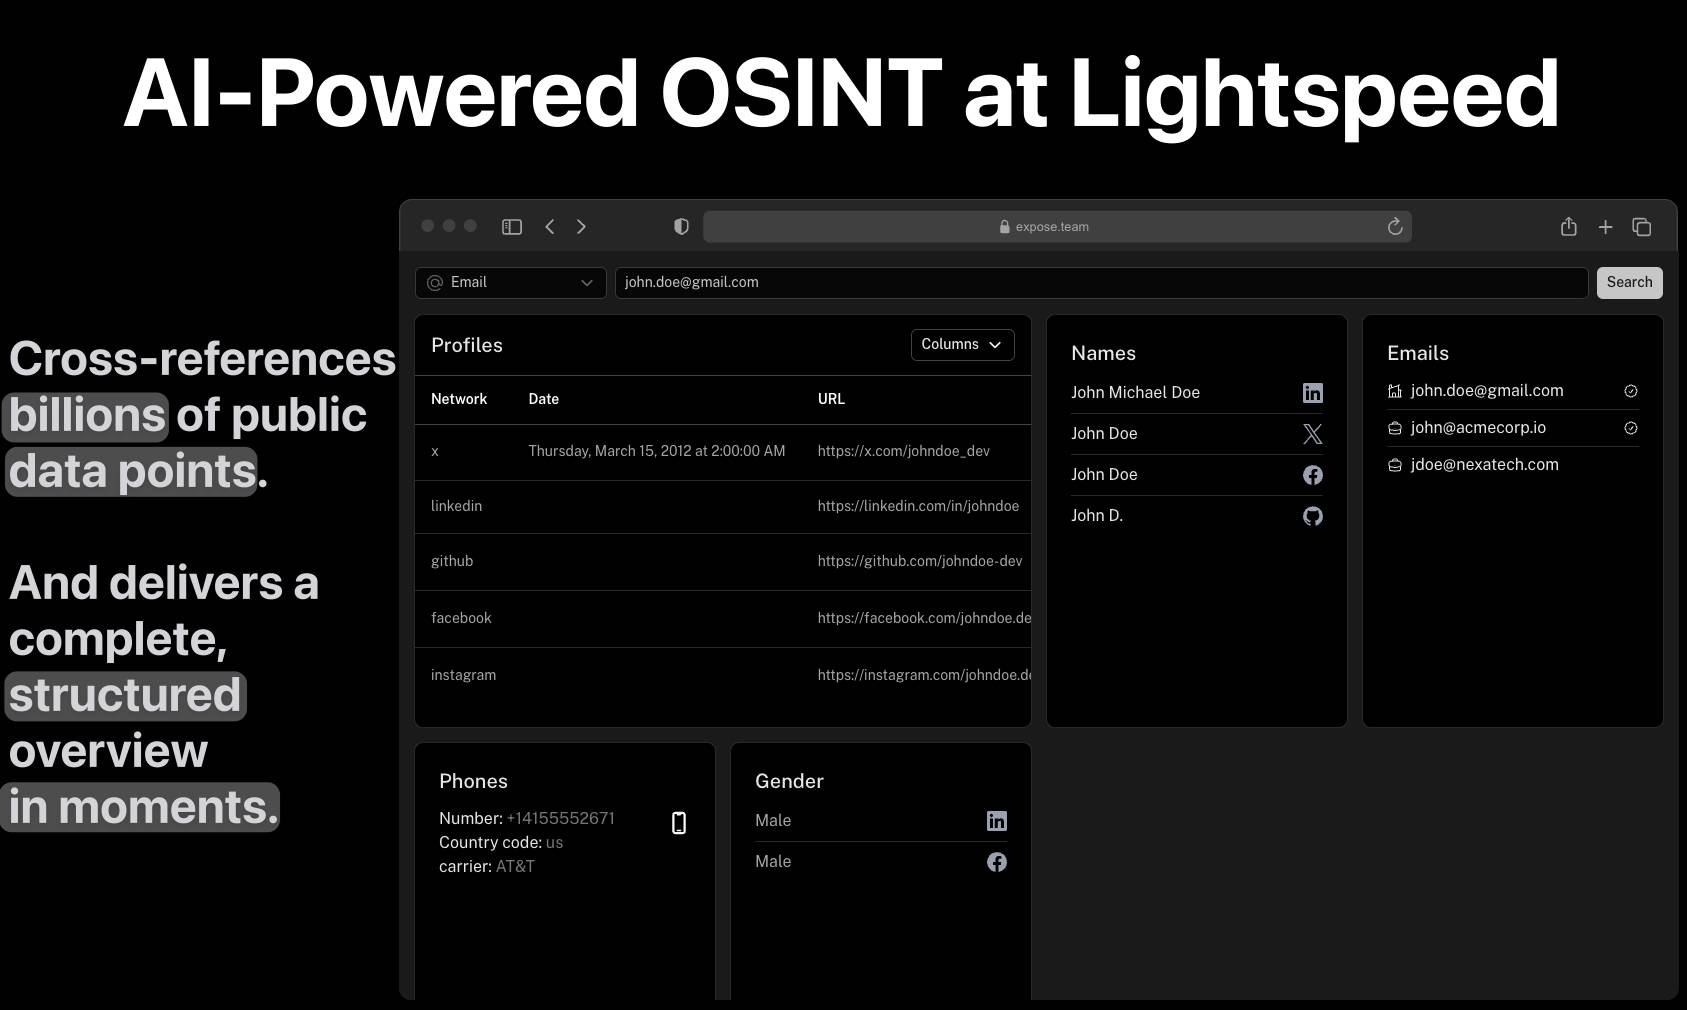
Task: Show the tab overview icon
Action: (x=1641, y=227)
